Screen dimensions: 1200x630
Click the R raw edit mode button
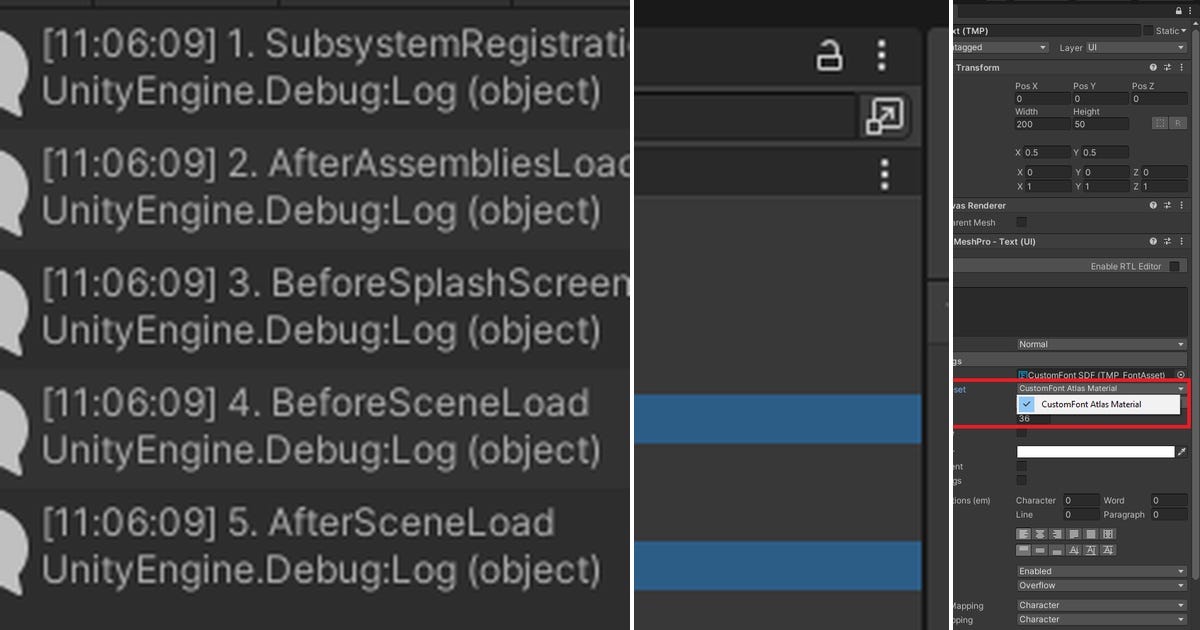1177,123
